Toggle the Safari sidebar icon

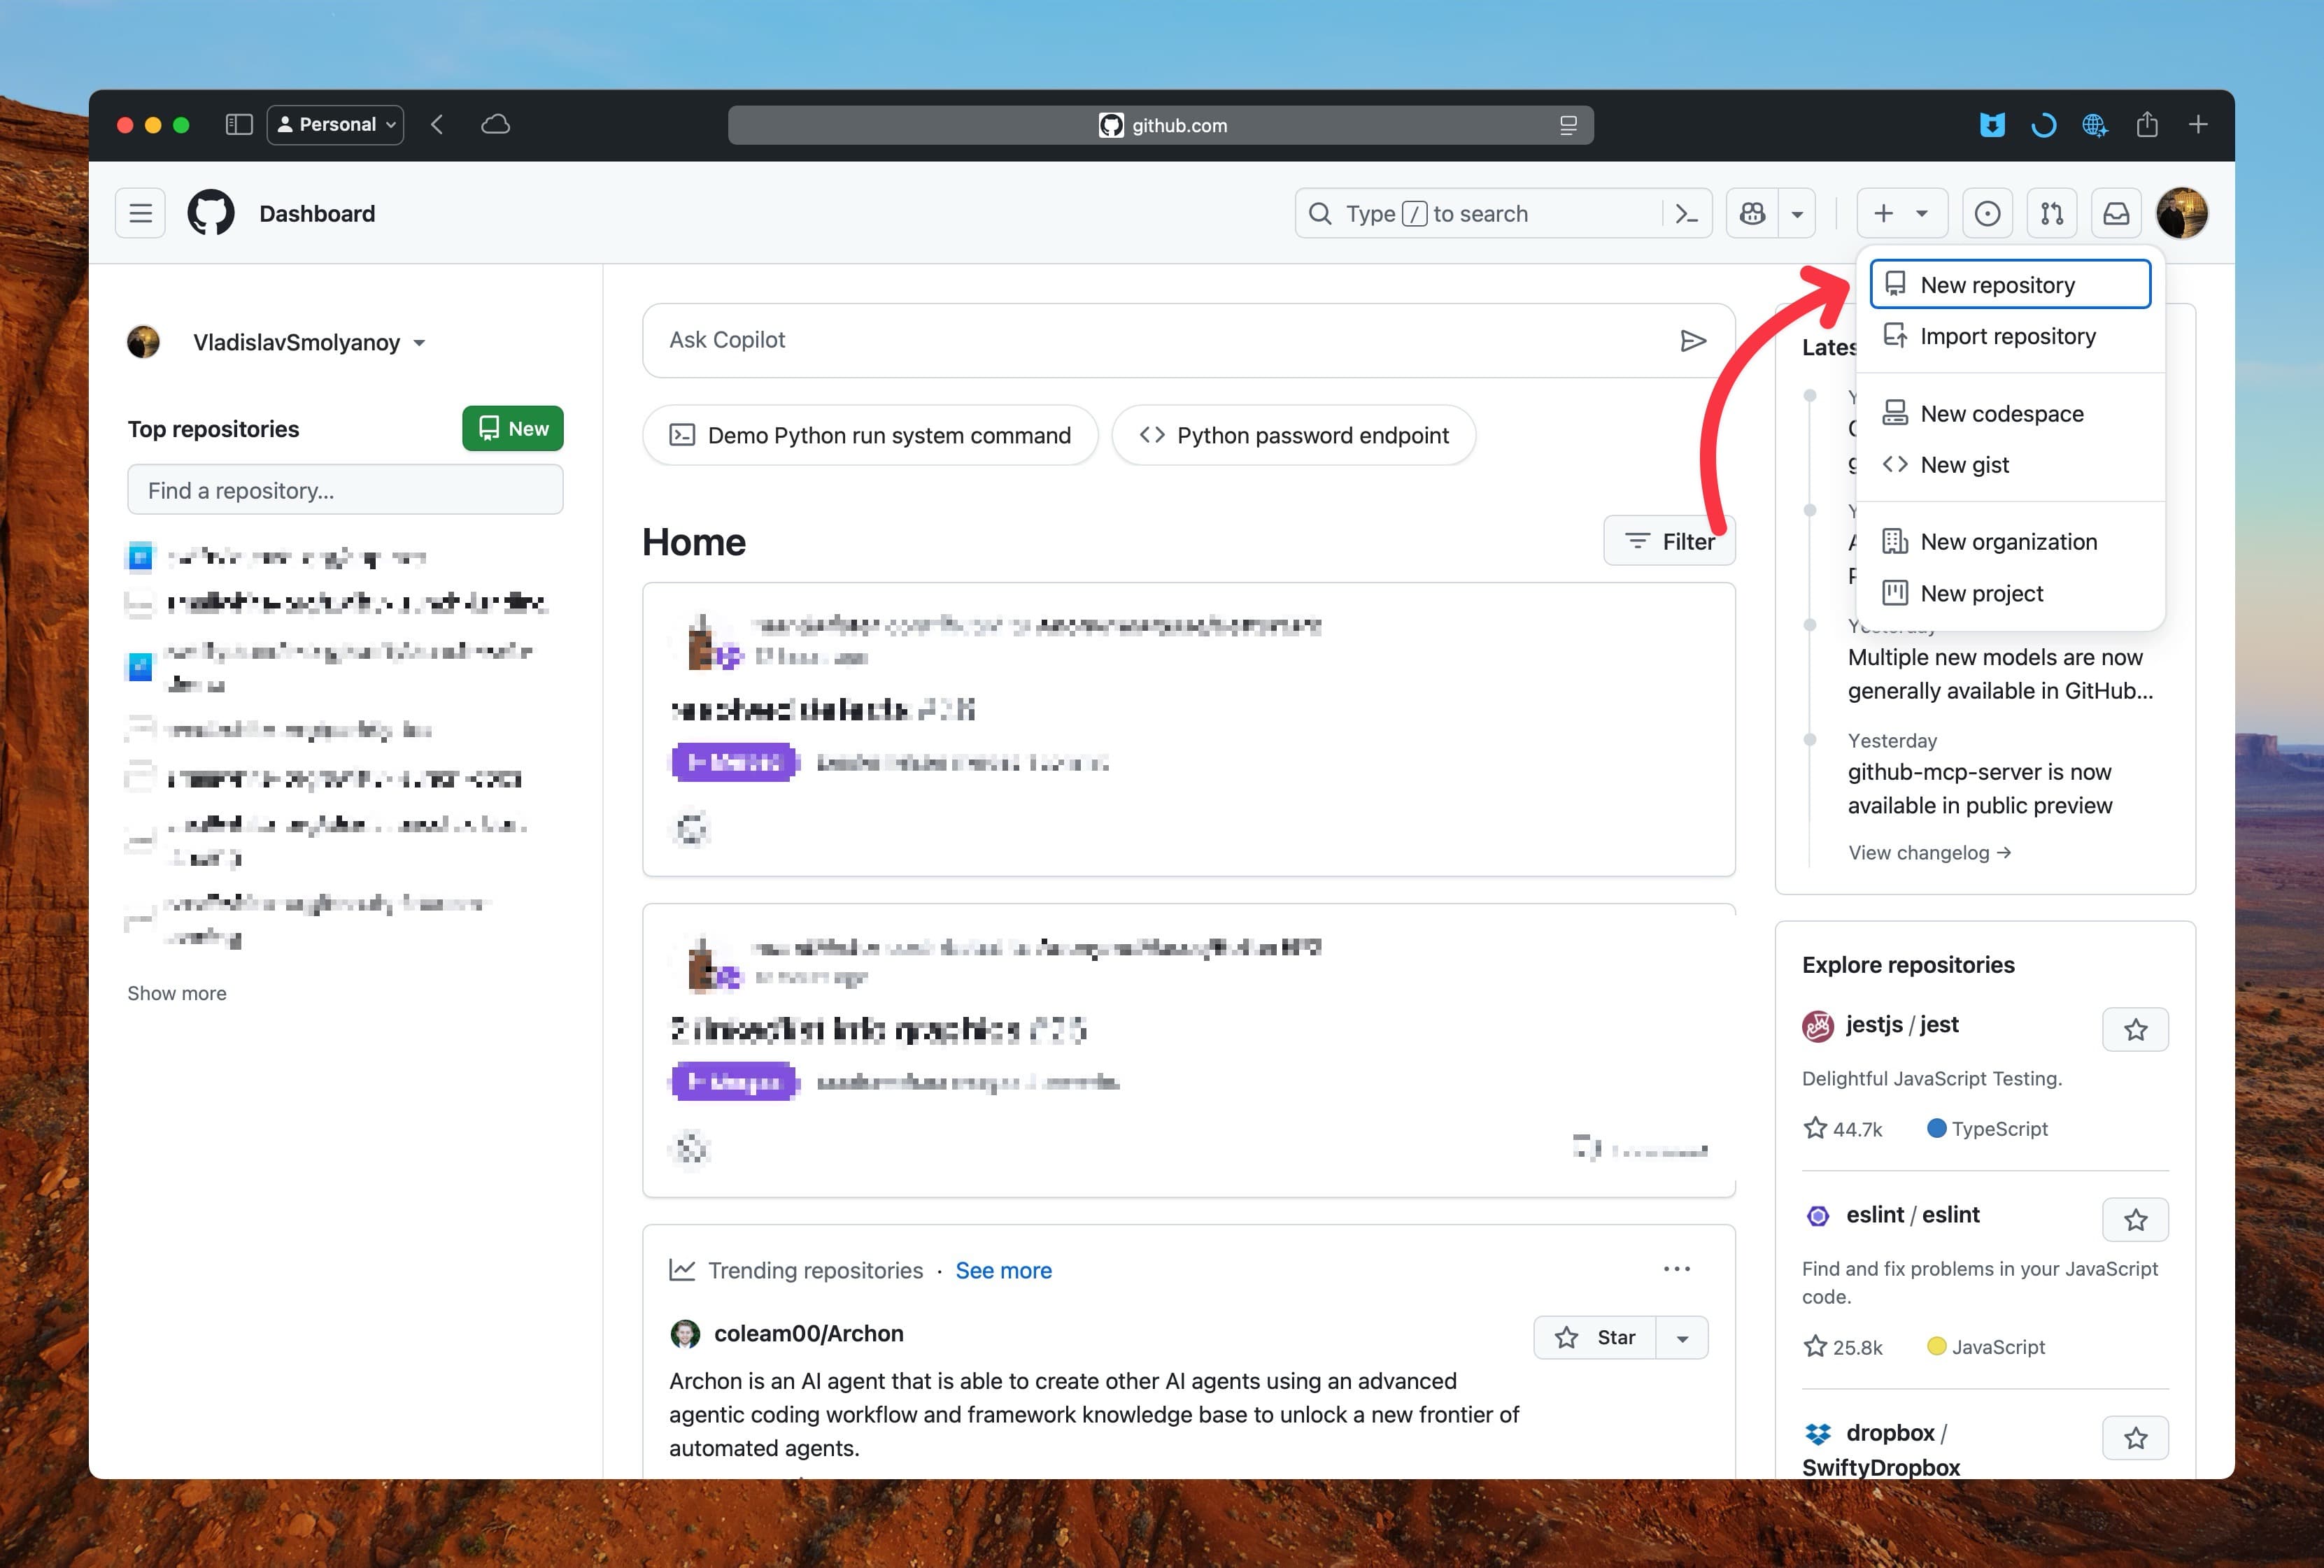pyautogui.click(x=239, y=125)
